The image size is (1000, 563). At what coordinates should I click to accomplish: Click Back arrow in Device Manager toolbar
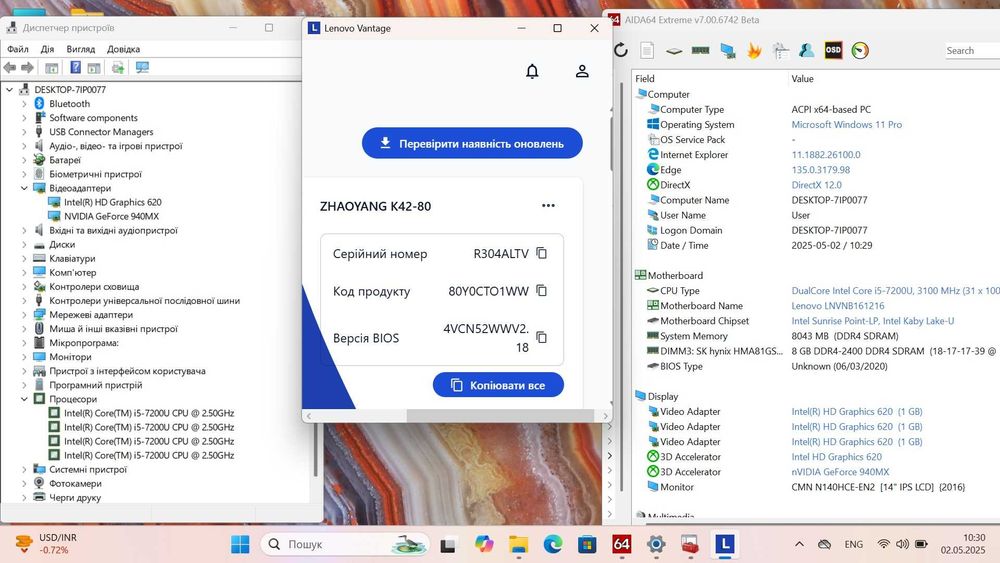[10, 68]
